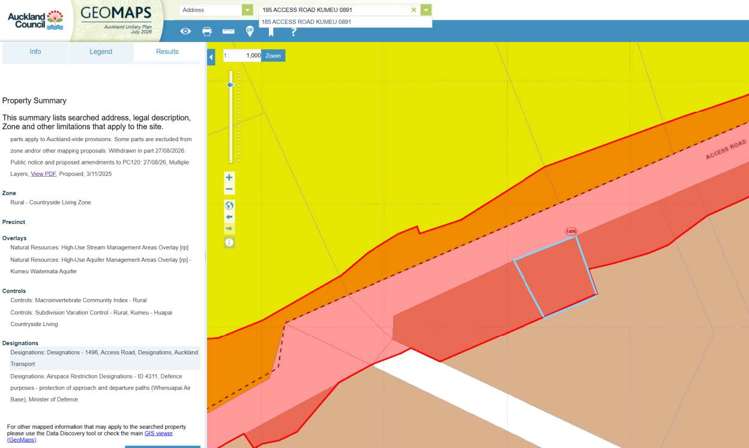Image resolution: width=749 pixels, height=448 pixels.
Task: Open the search box dropdown arrow
Action: point(426,10)
